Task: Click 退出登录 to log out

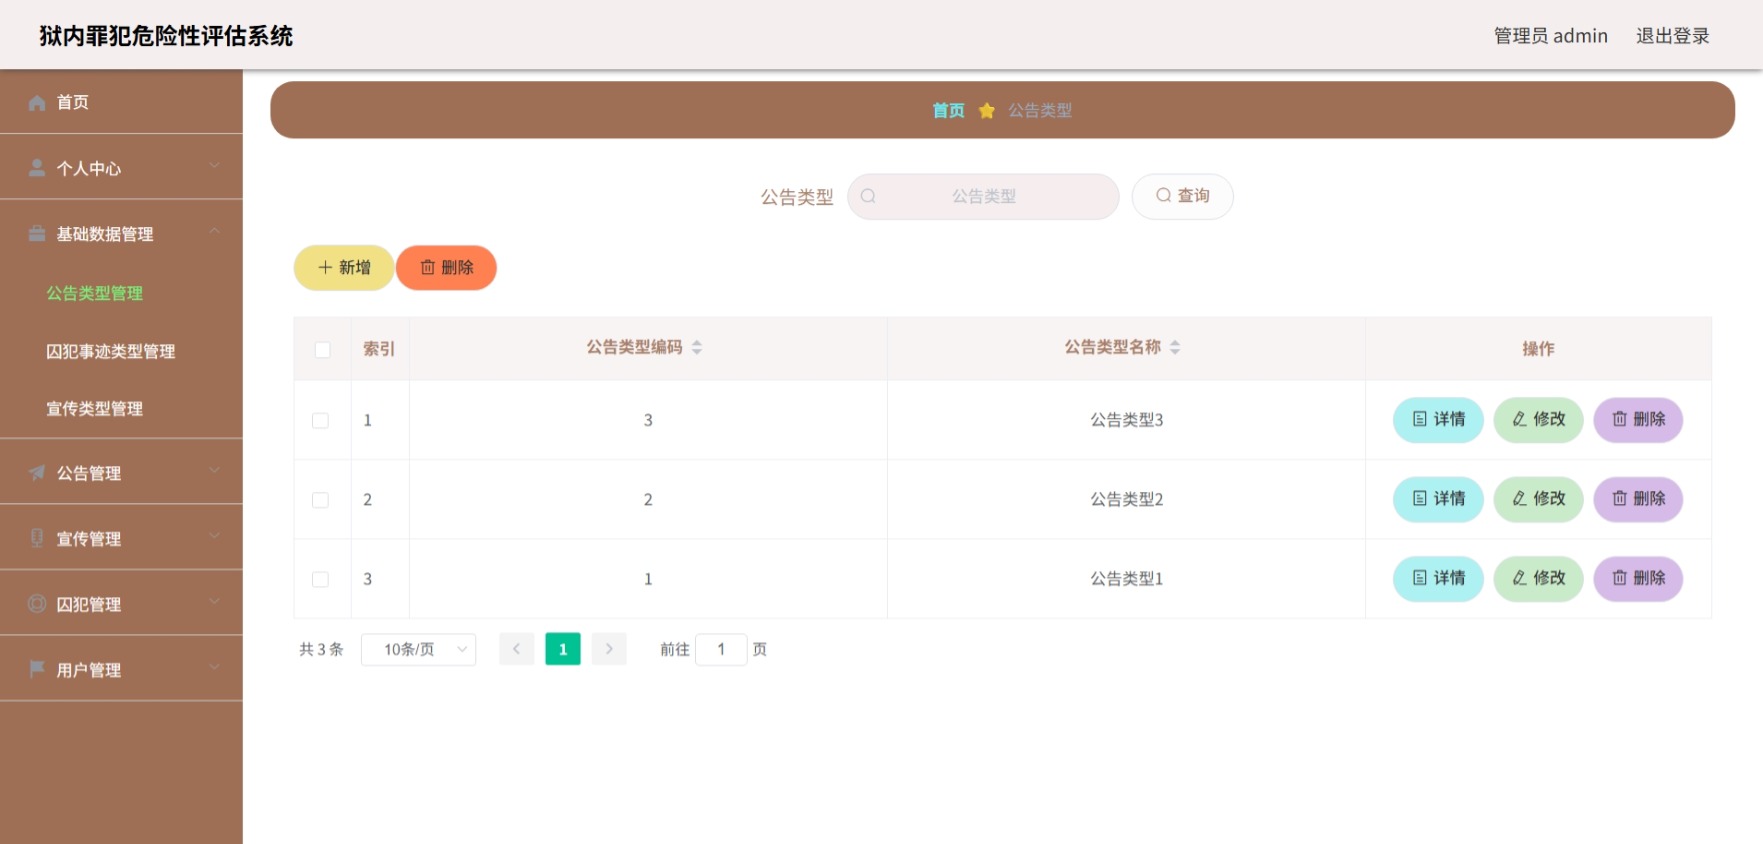Action: click(x=1672, y=36)
